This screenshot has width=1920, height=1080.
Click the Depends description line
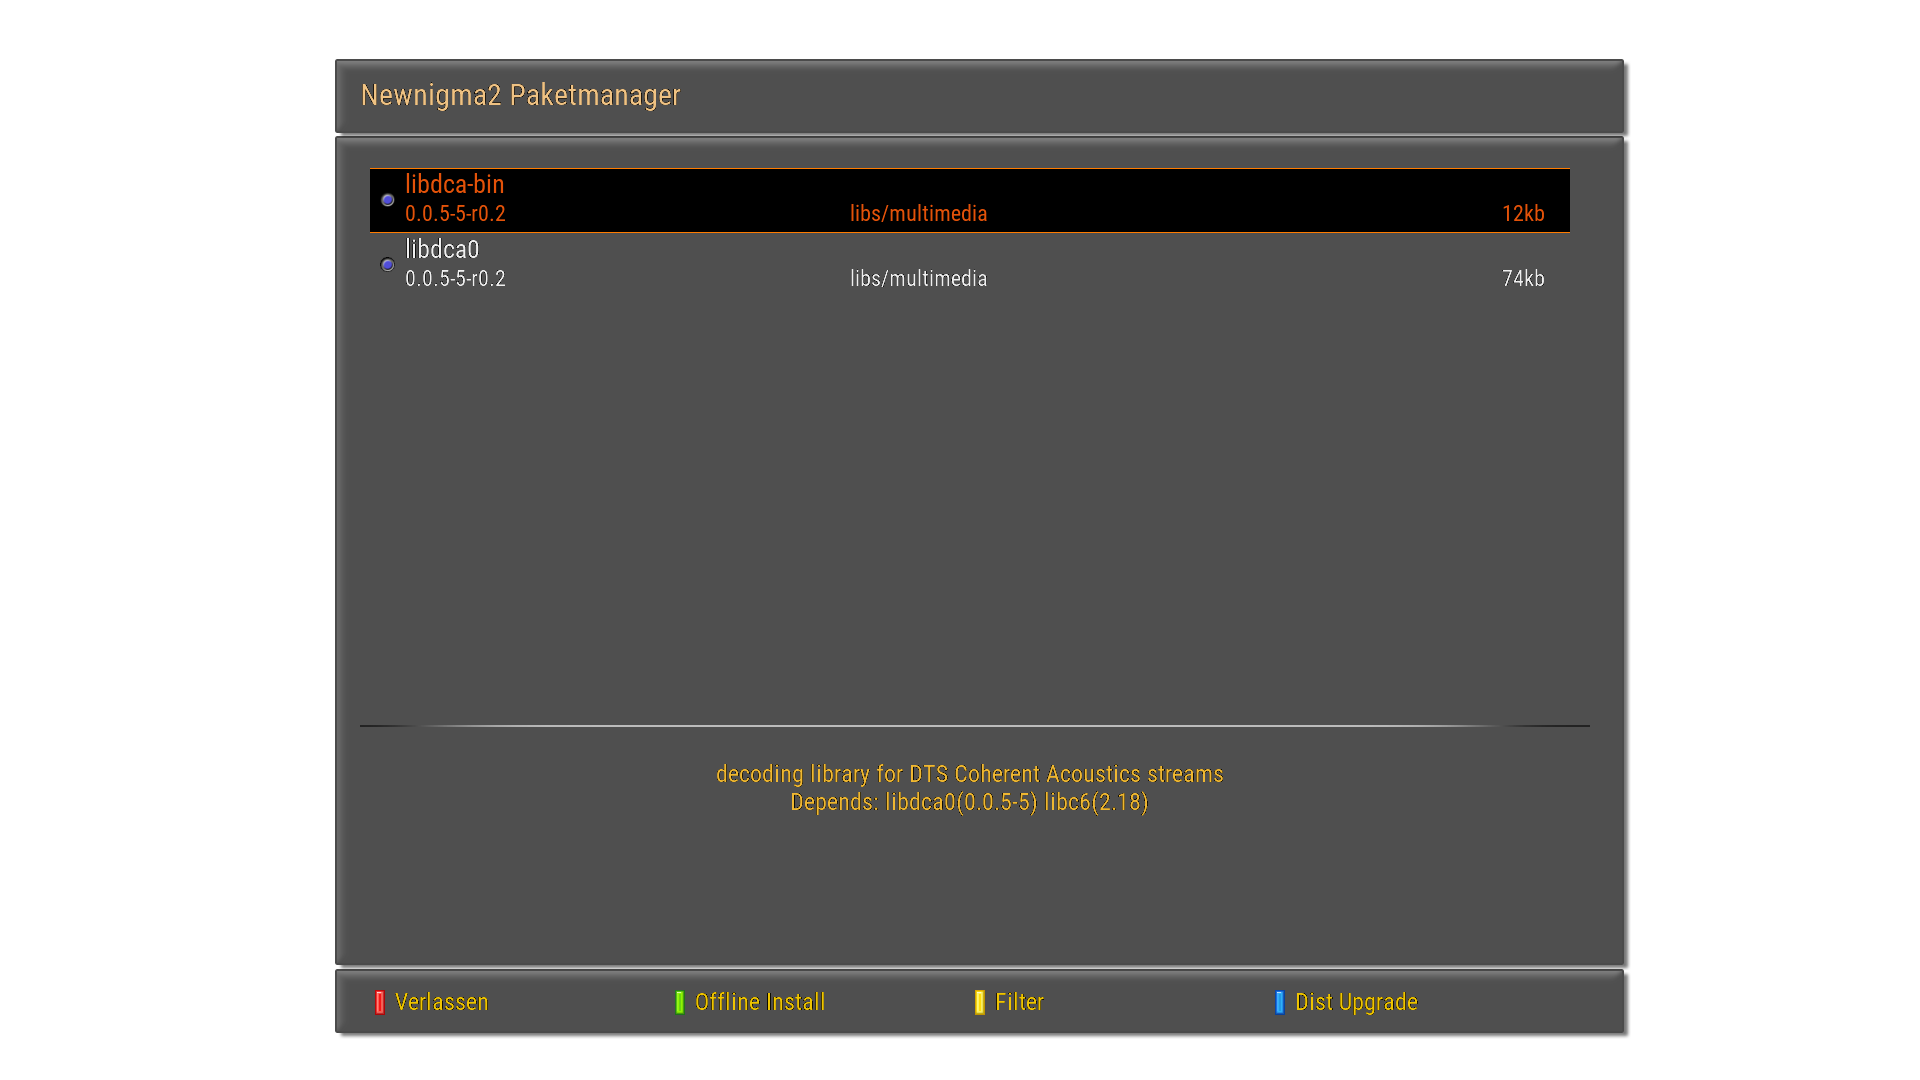(x=969, y=802)
